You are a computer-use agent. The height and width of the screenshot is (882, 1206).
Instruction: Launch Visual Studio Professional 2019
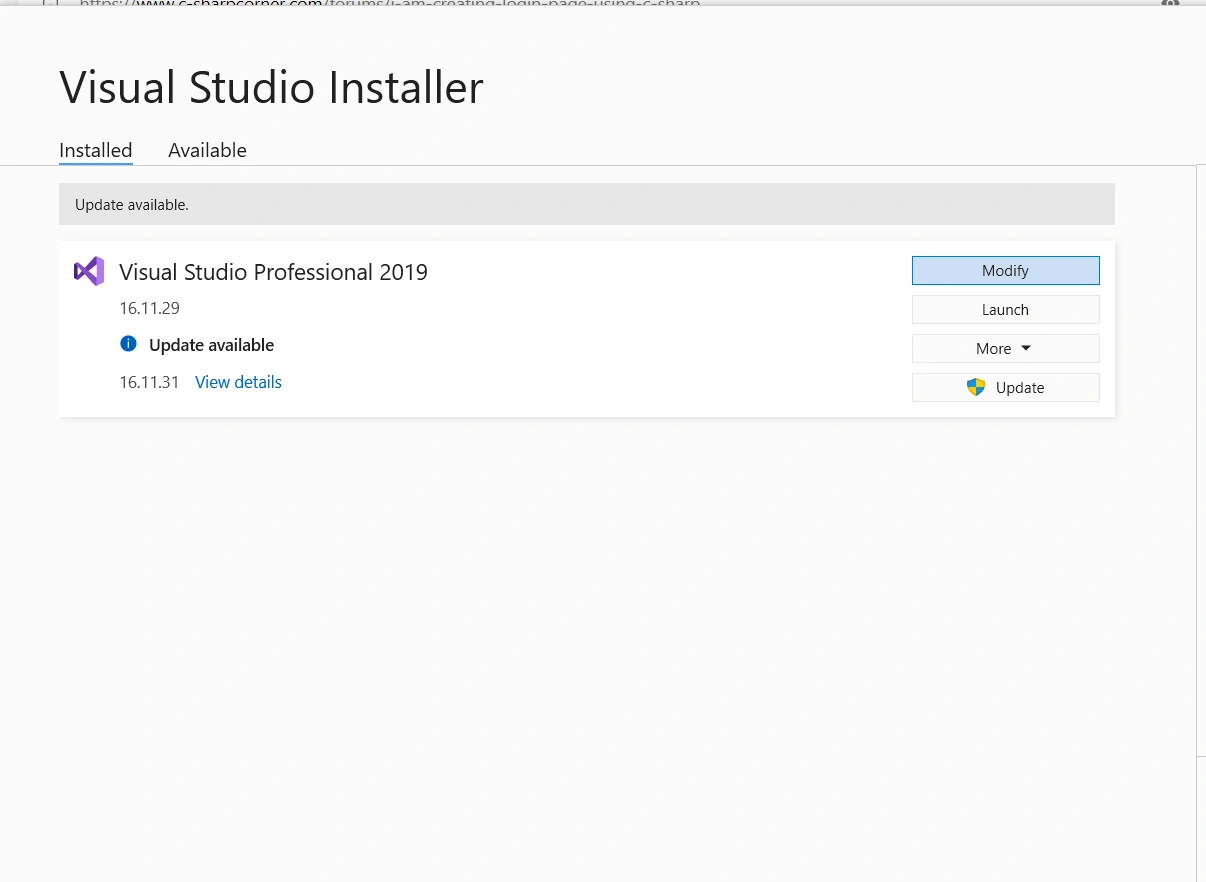(x=1005, y=309)
